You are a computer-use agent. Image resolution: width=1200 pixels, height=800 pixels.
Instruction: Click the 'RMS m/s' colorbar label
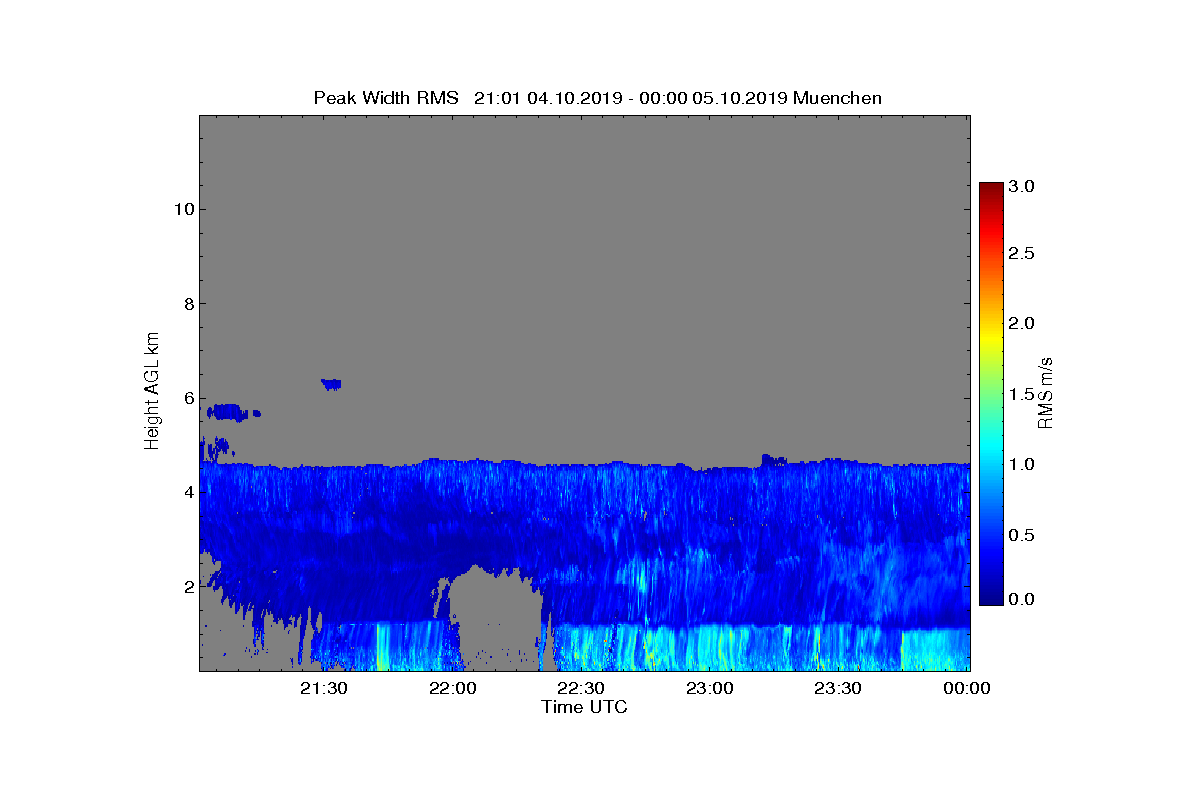click(1046, 393)
